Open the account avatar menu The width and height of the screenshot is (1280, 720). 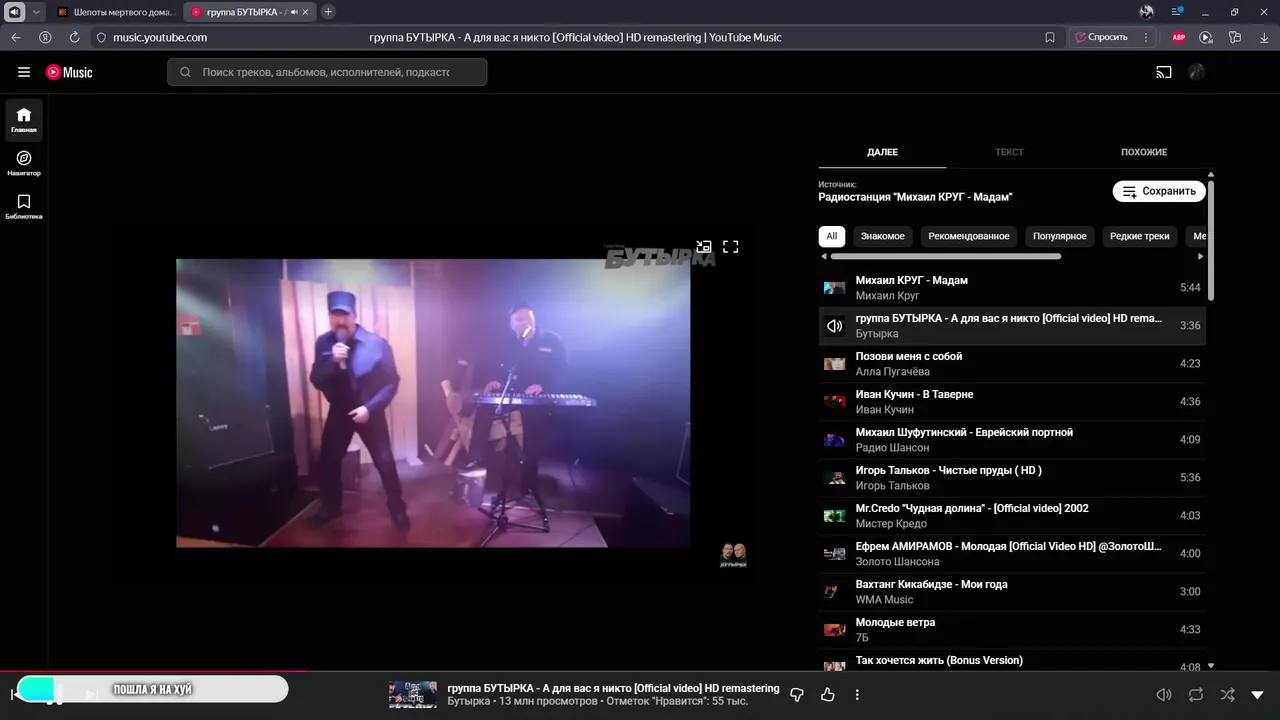(x=1196, y=72)
